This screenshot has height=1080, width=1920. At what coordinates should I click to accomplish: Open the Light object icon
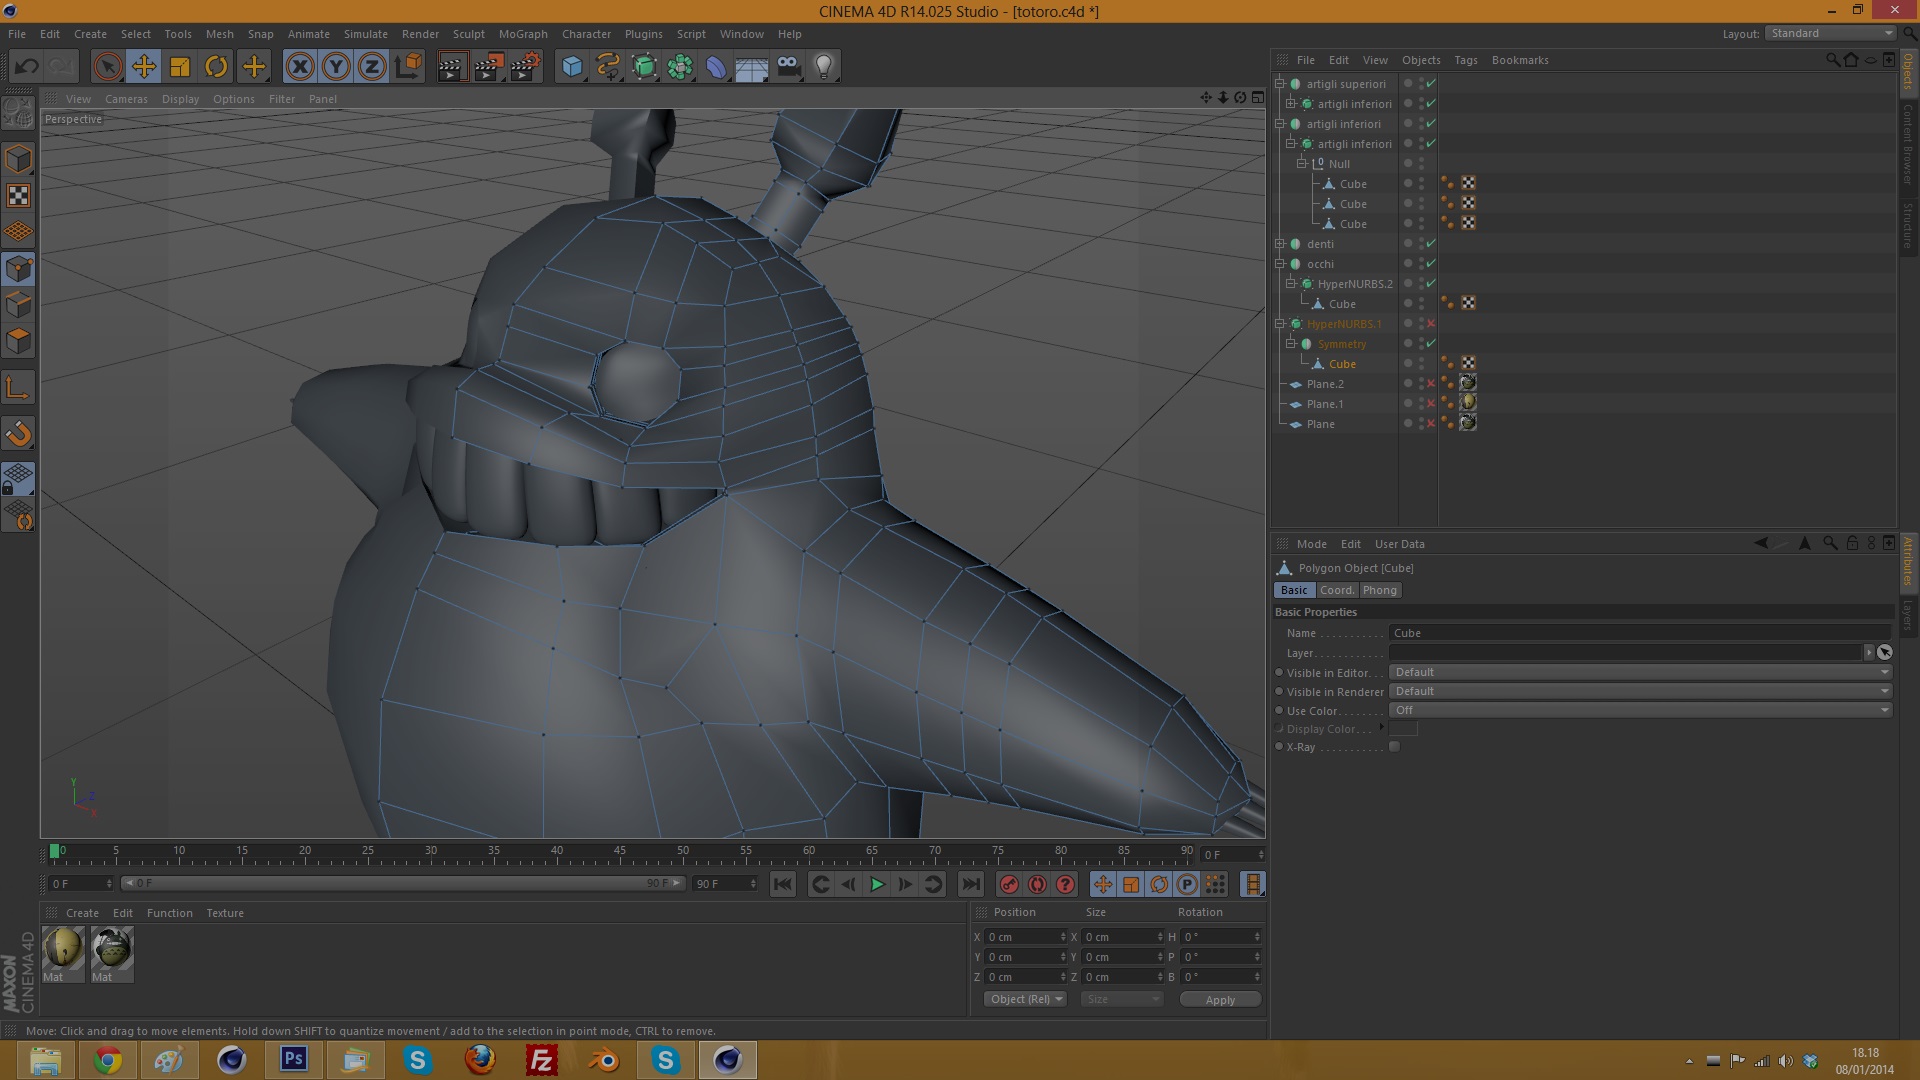(824, 67)
